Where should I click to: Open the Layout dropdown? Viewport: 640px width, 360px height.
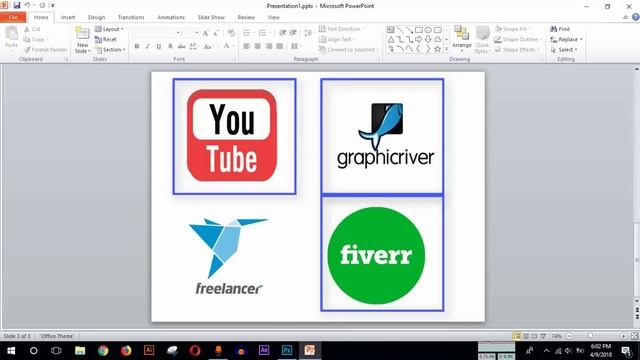tap(109, 29)
